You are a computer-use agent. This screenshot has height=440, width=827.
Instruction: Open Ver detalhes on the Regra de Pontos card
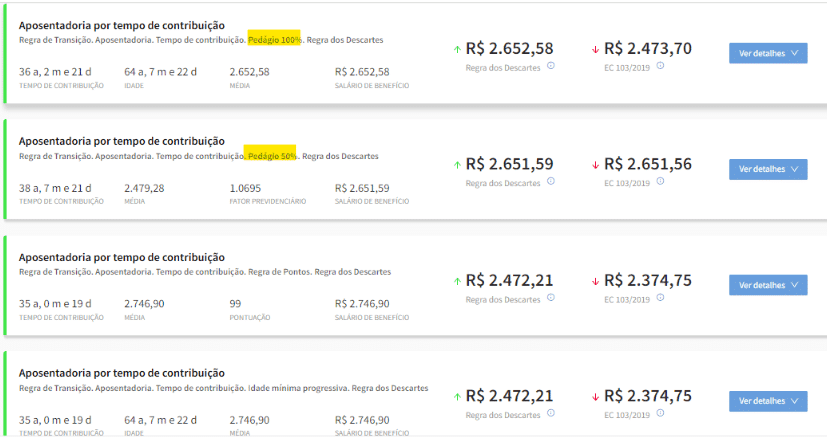coord(768,285)
